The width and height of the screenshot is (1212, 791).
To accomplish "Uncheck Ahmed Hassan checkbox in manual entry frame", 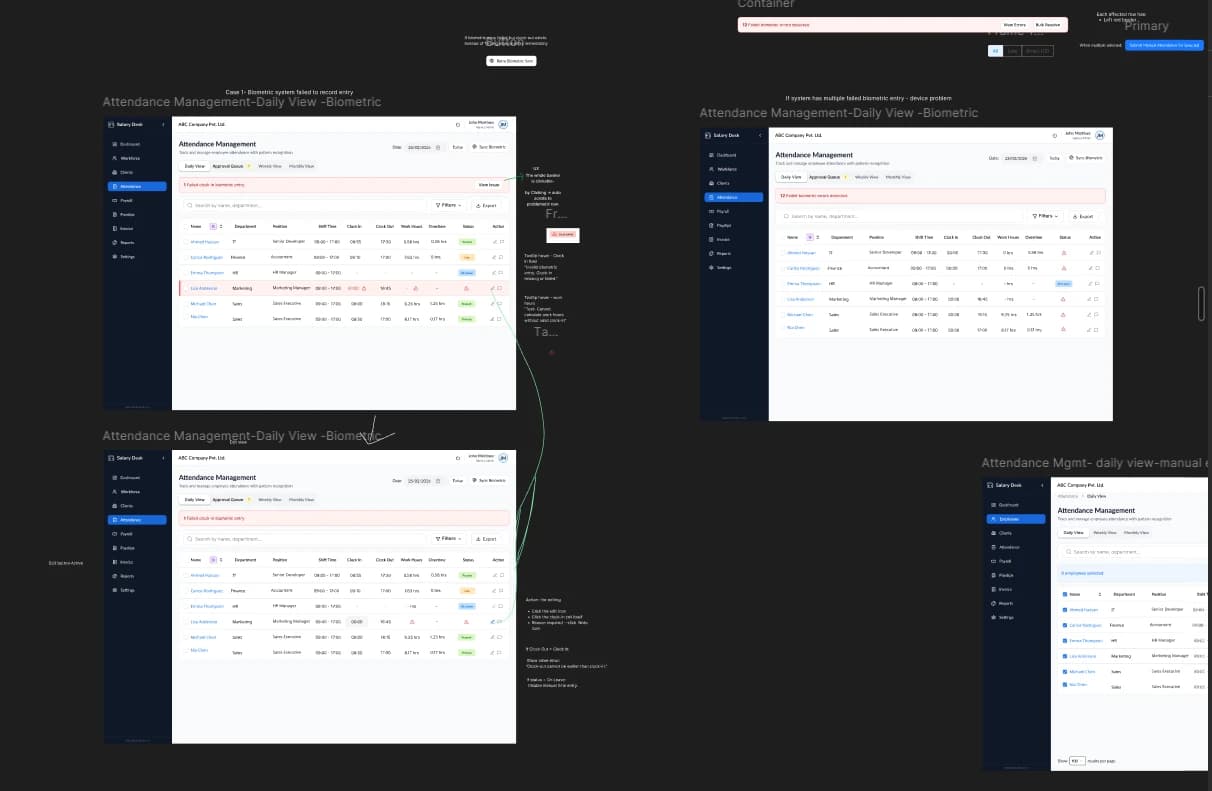I will 1065,609.
